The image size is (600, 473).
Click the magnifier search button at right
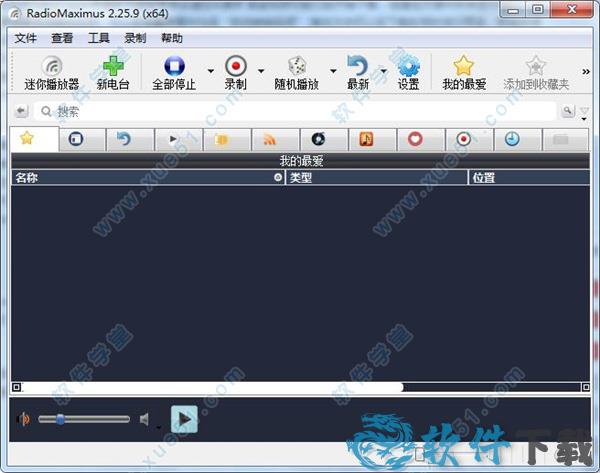568,111
